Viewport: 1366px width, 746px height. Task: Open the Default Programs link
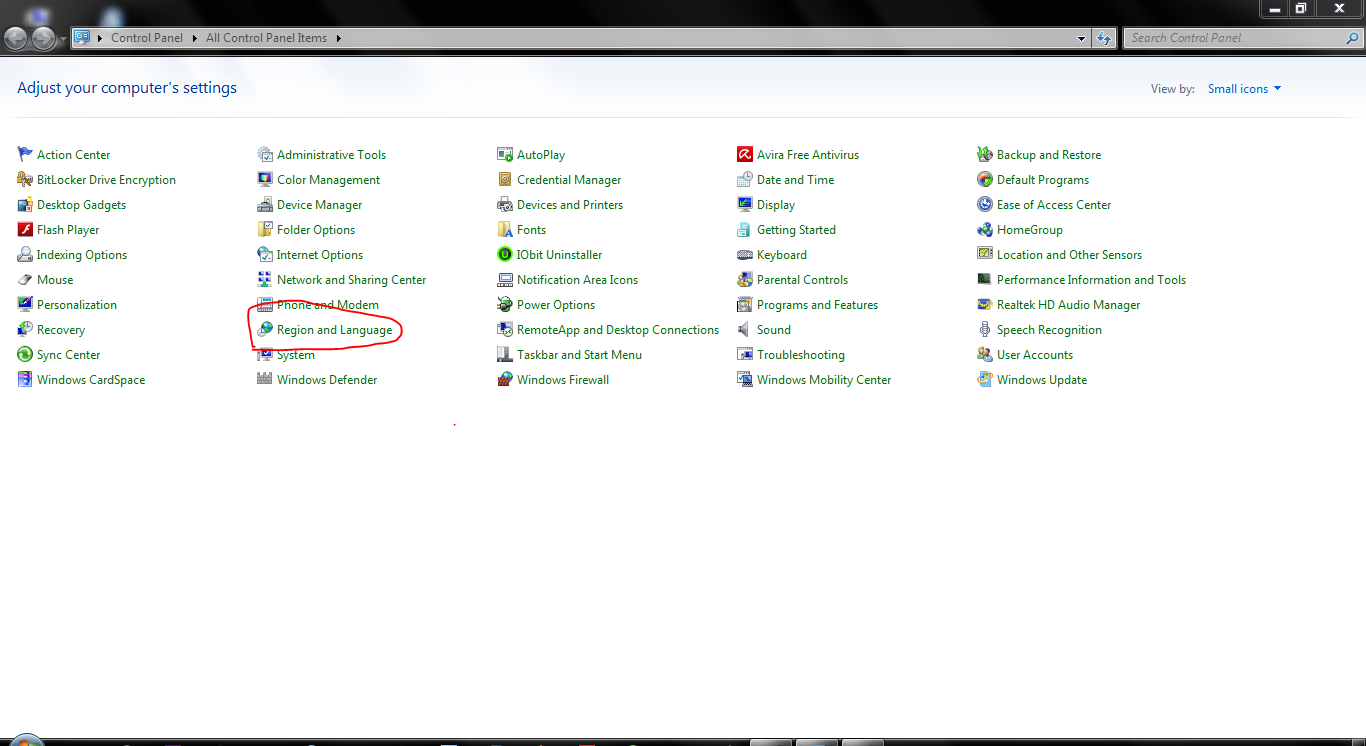1043,179
